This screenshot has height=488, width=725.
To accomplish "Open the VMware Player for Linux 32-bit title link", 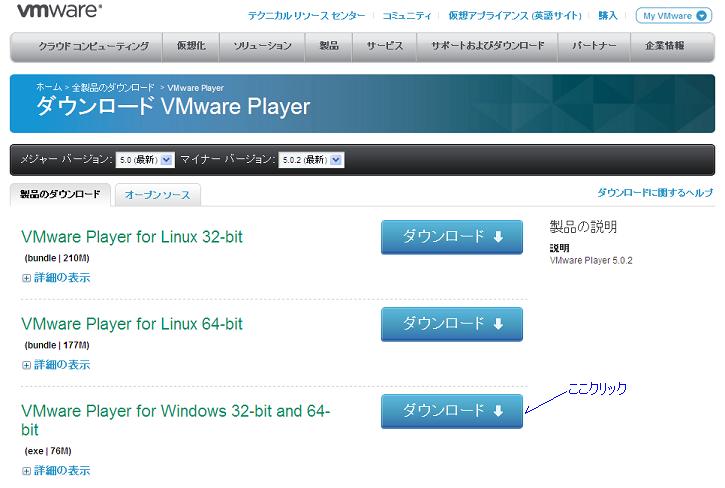I will (x=132, y=237).
